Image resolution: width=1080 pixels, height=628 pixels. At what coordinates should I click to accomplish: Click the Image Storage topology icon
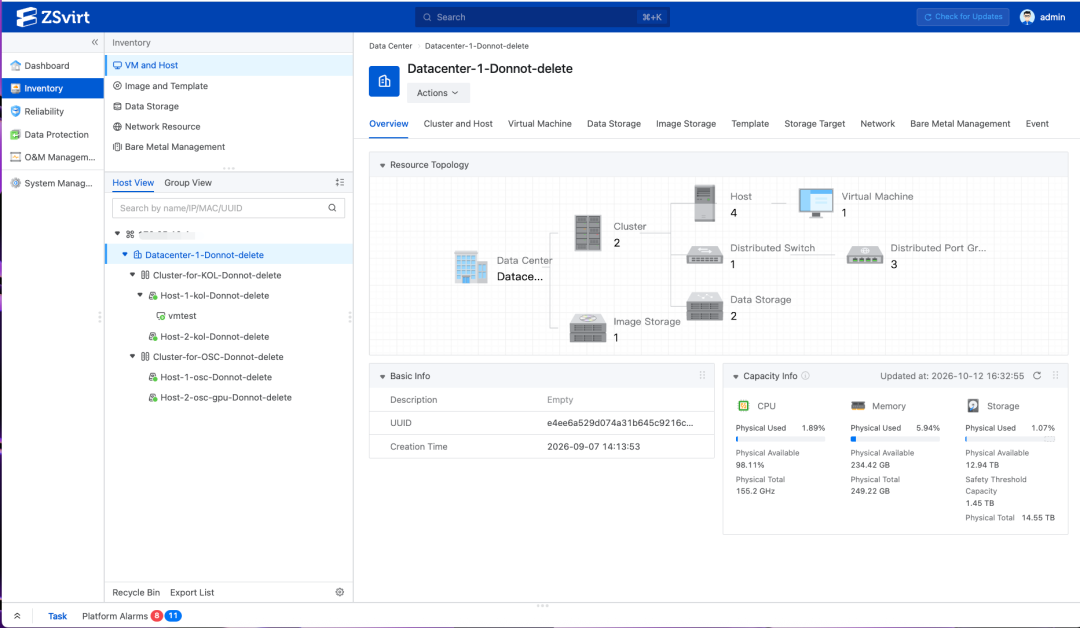[588, 328]
